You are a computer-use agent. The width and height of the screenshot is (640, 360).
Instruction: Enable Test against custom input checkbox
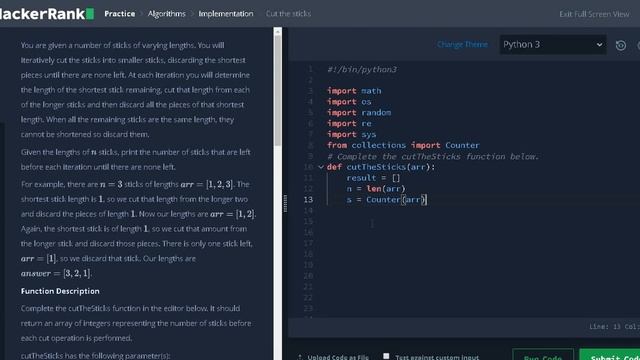pos(386,356)
